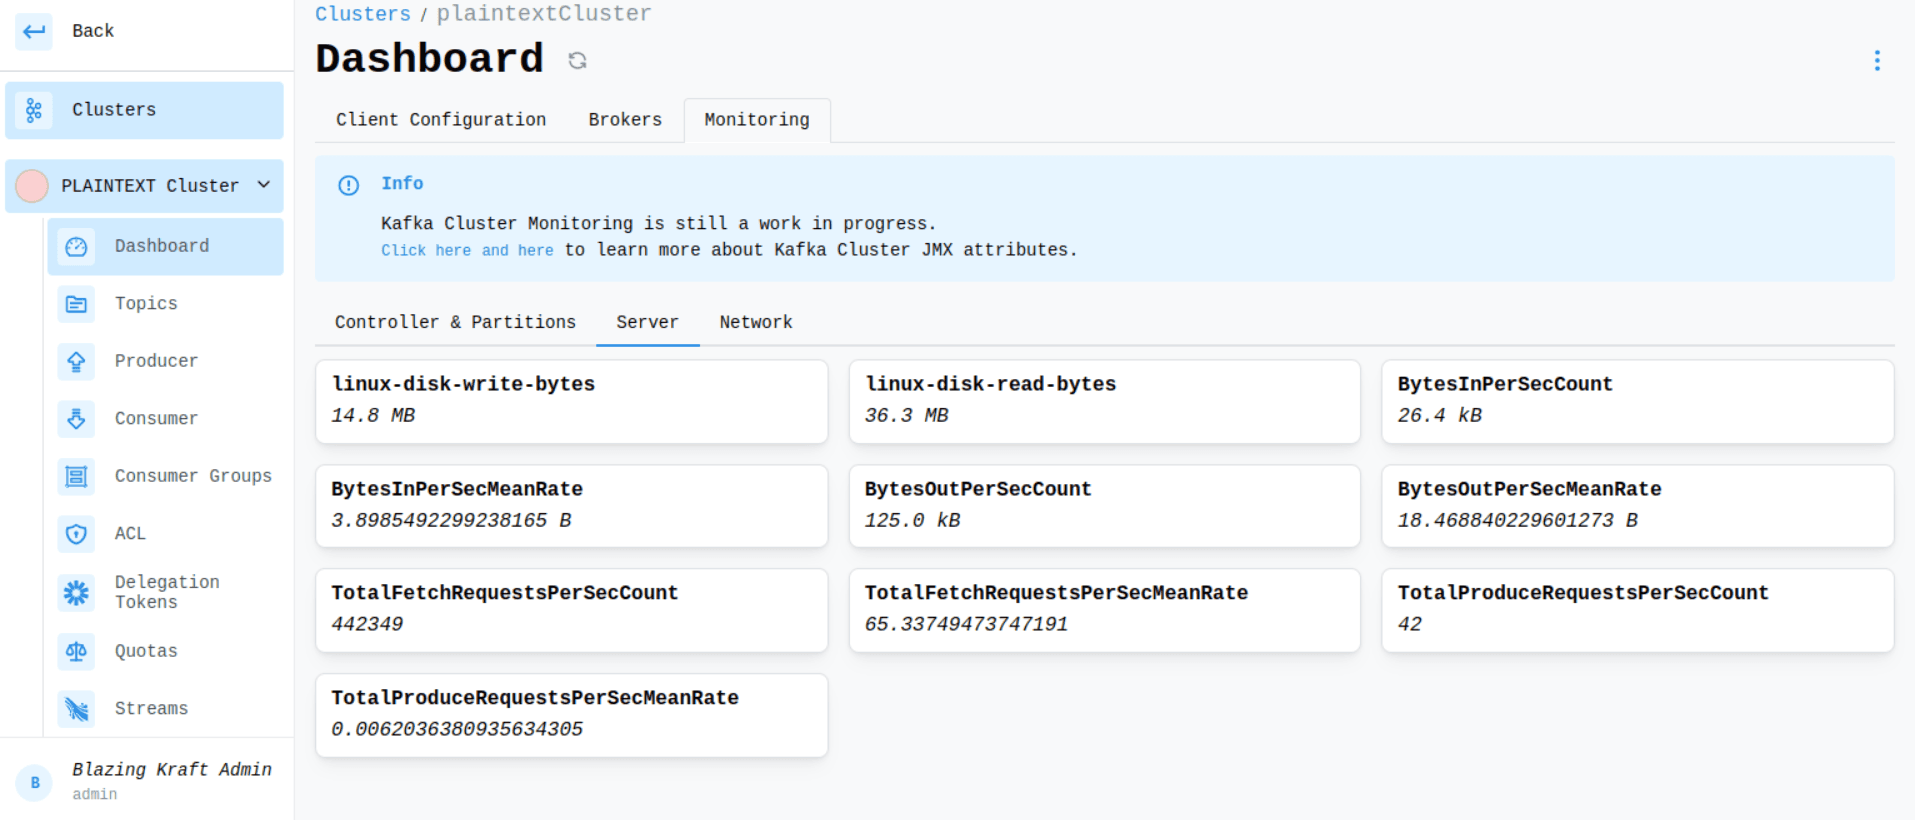
Task: Click the Streams icon in sidebar
Action: click(x=76, y=709)
